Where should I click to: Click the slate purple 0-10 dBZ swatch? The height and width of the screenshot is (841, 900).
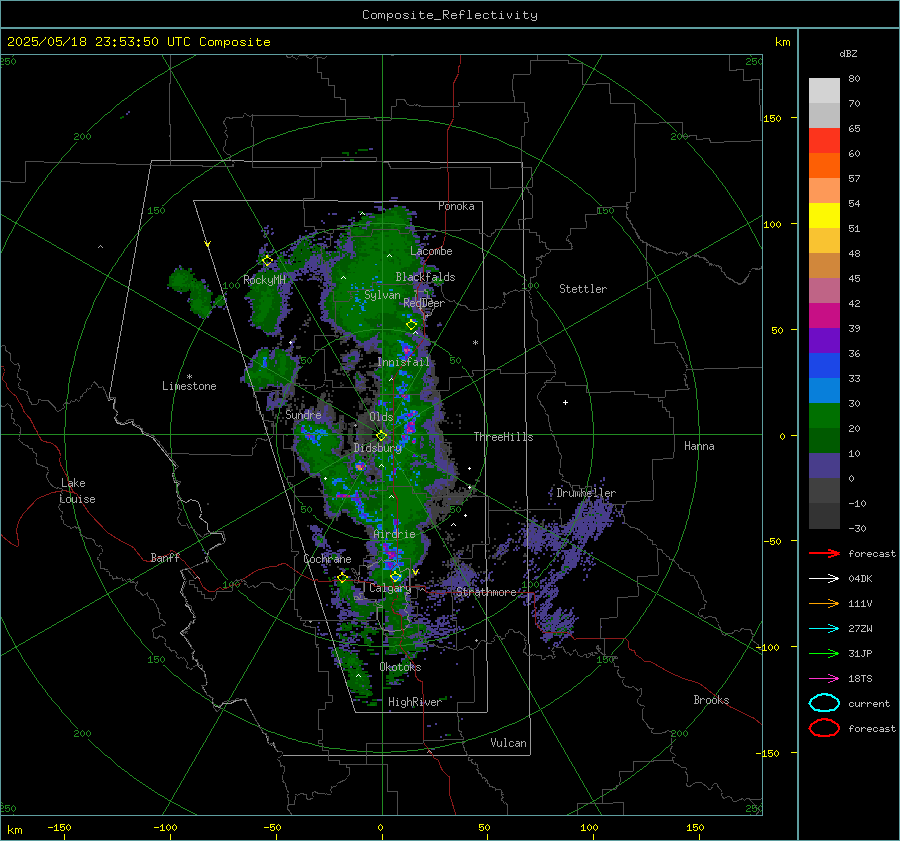point(824,466)
